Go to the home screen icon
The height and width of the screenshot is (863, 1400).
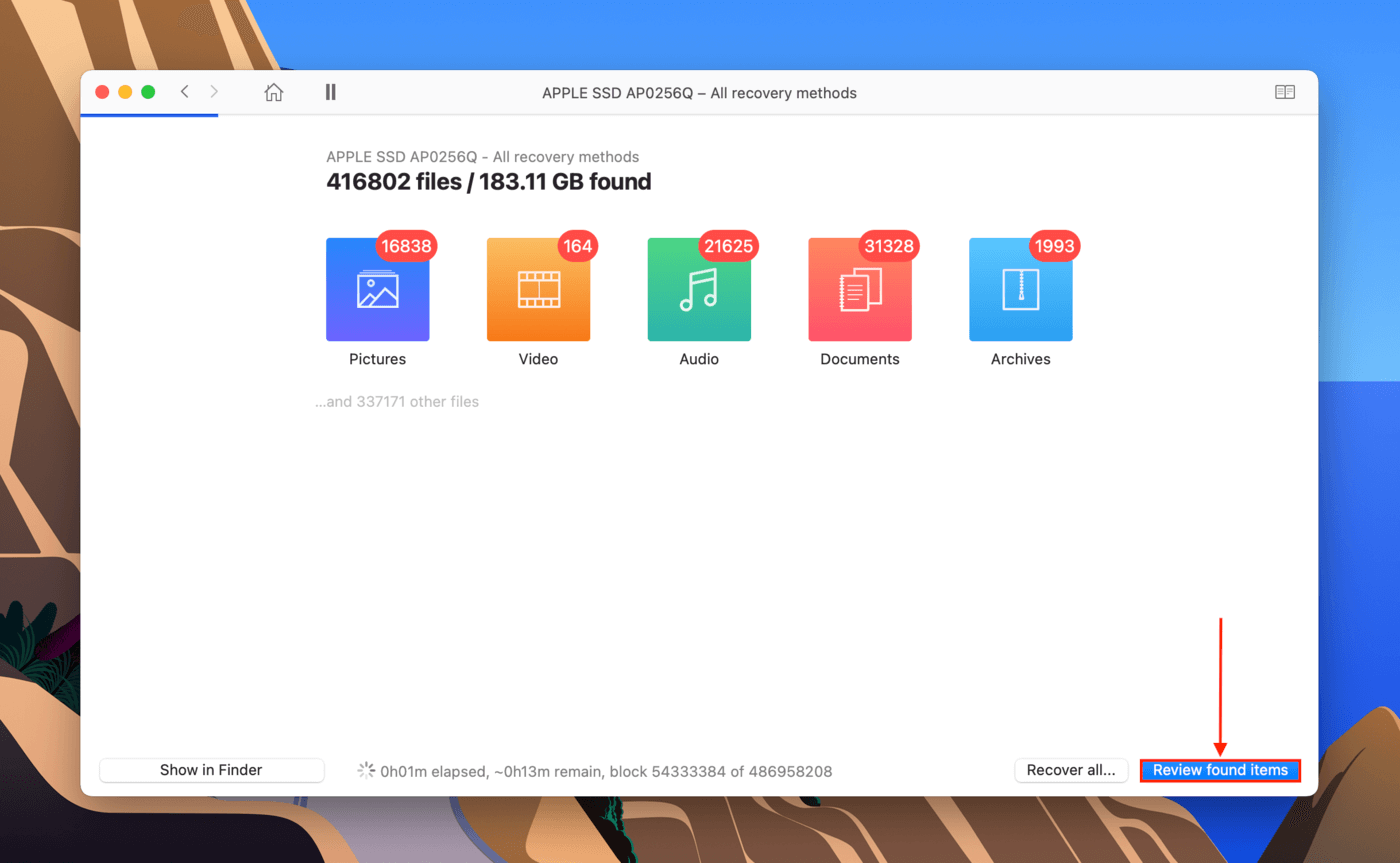click(x=273, y=92)
